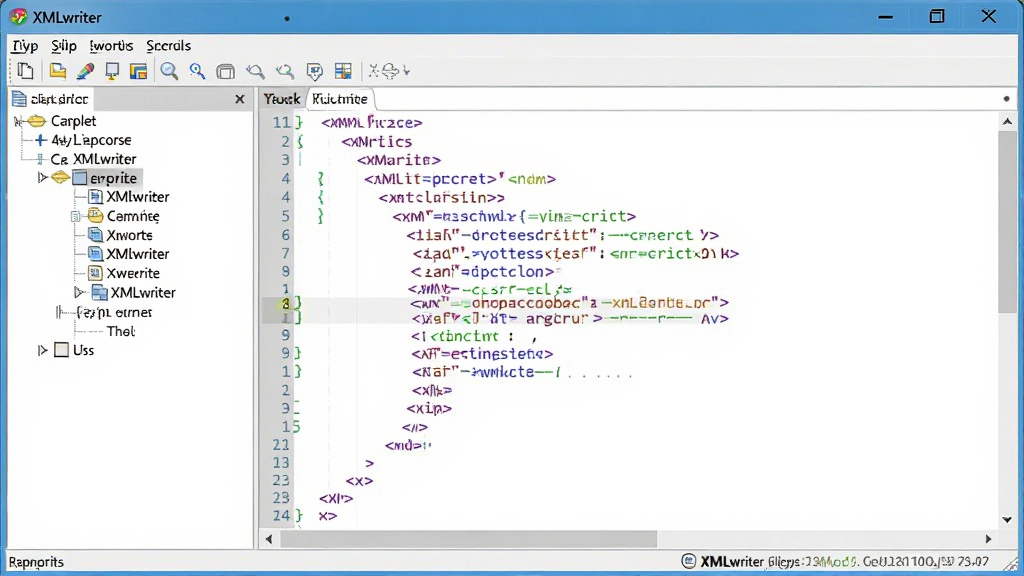Click line number 21 in the gutter
1024x576 pixels.
coord(281,445)
